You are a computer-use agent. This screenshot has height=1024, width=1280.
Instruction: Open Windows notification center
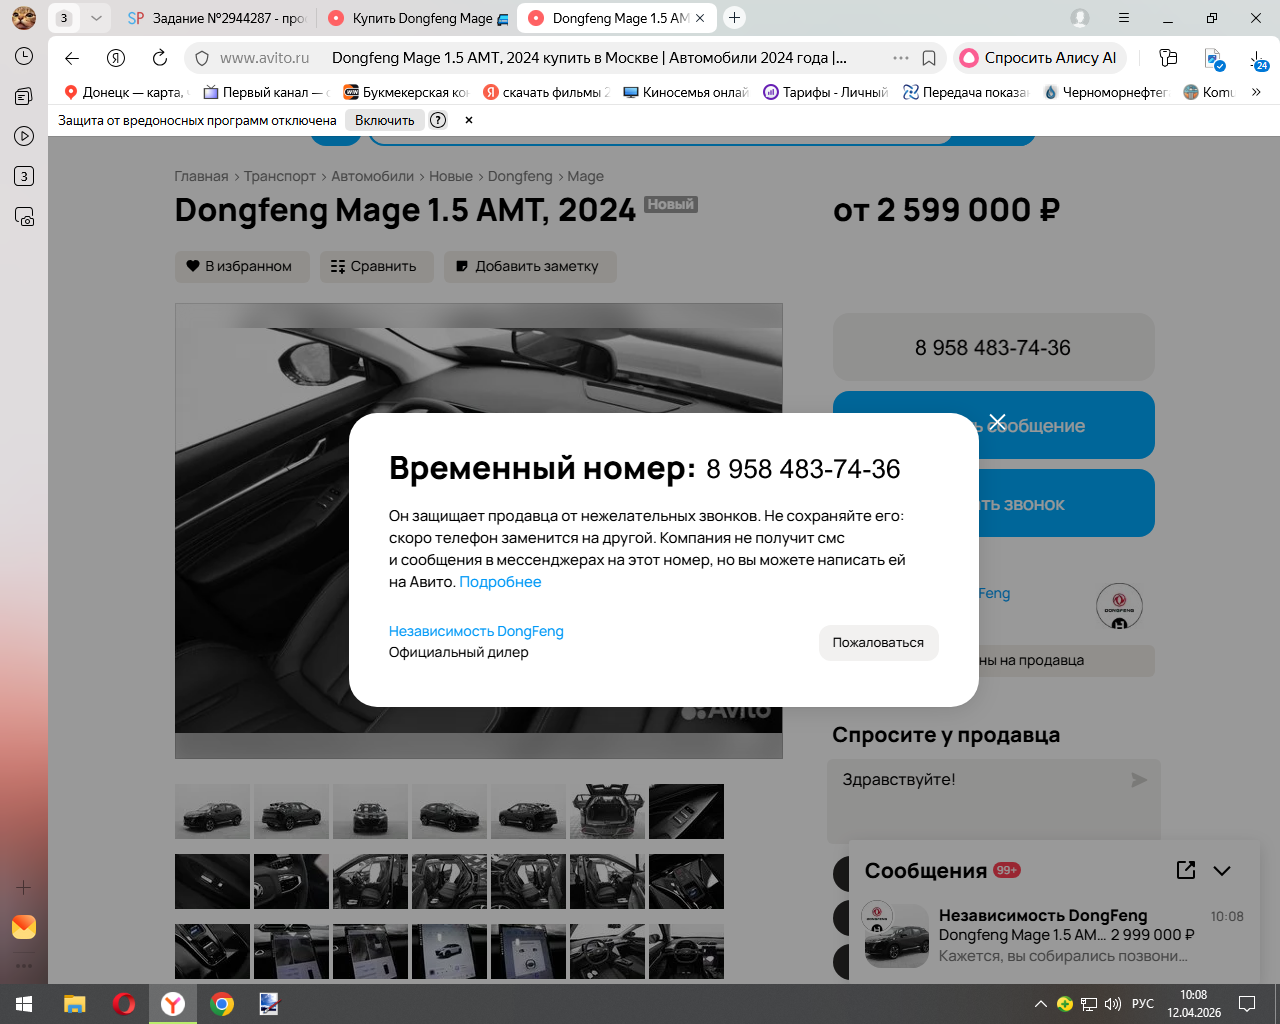point(1247,1004)
